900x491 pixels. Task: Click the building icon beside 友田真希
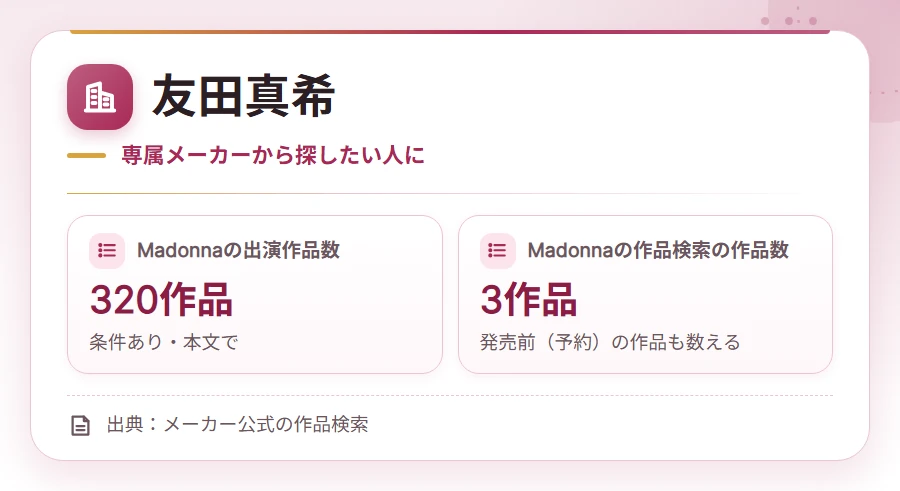click(x=100, y=96)
